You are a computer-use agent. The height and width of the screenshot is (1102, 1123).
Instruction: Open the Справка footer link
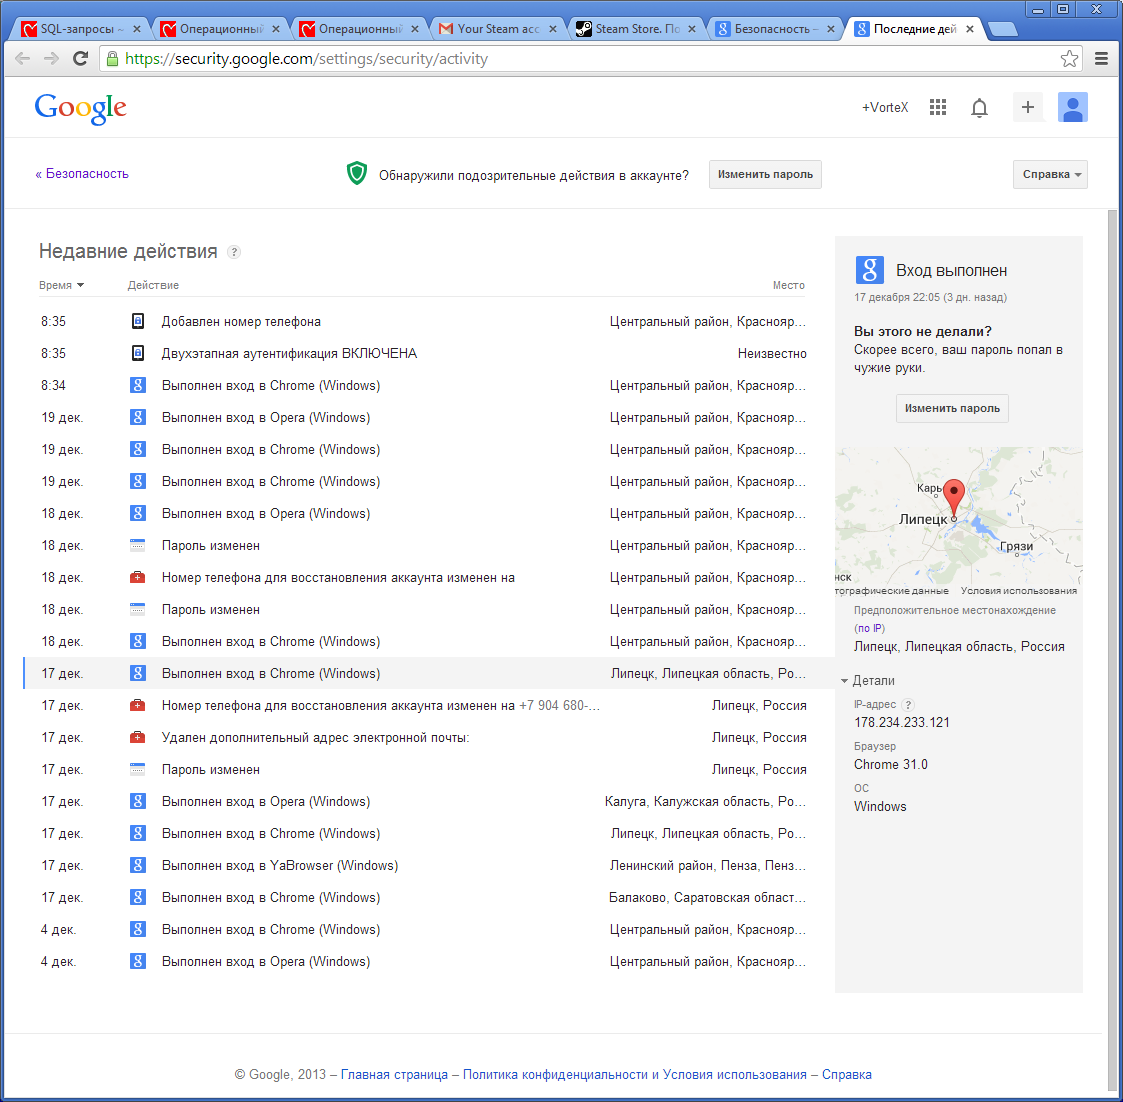847,1075
